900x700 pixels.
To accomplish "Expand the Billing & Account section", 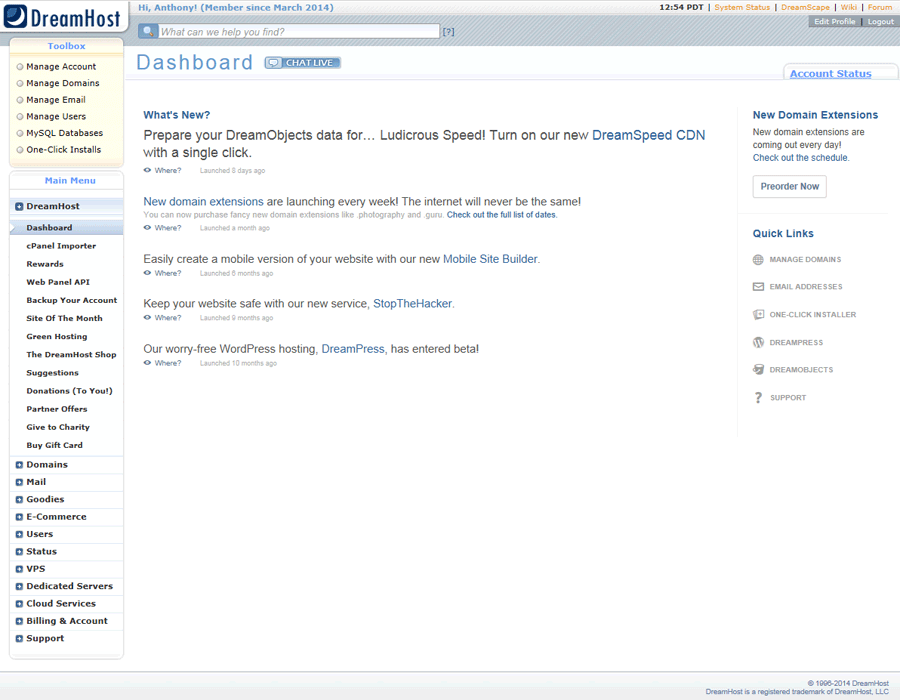I will pos(19,621).
